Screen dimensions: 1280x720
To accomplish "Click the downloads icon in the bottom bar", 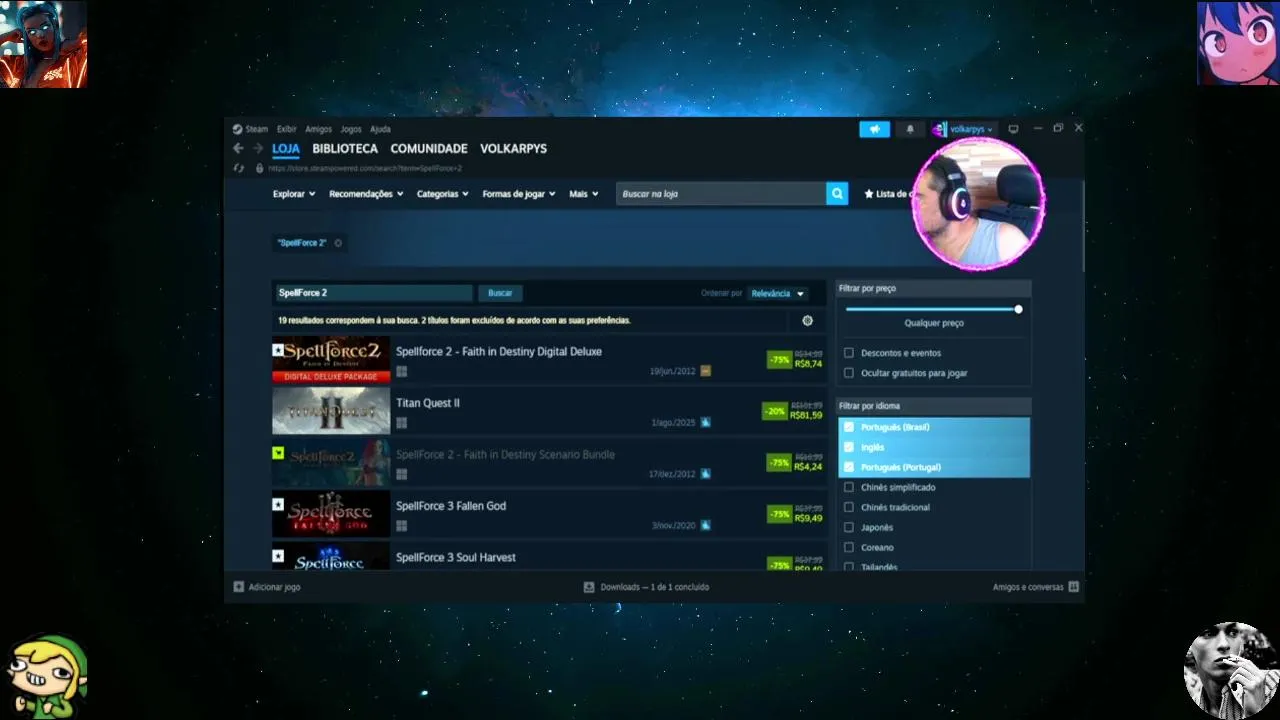I will (x=589, y=587).
